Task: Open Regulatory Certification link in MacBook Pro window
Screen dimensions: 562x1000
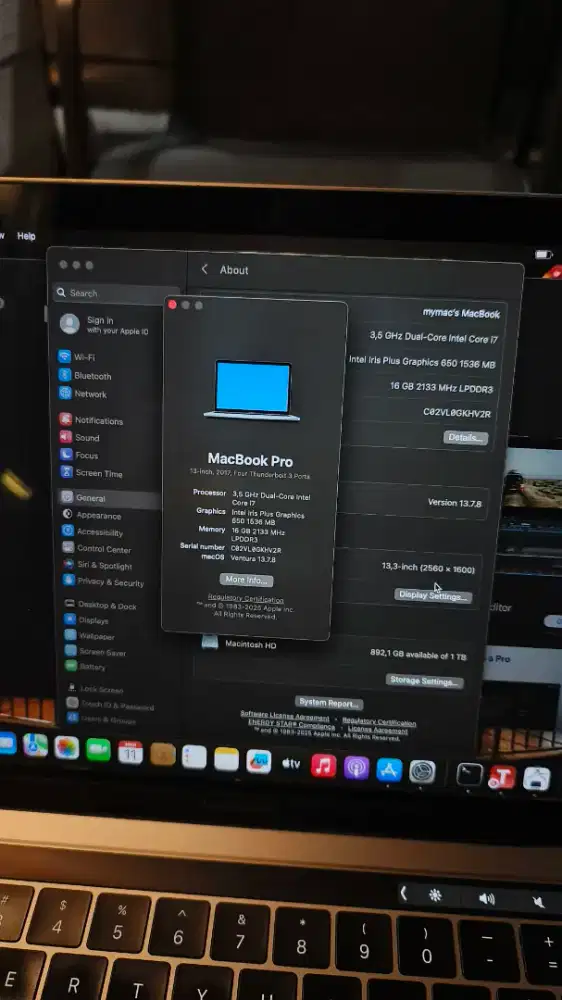Action: click(246, 599)
